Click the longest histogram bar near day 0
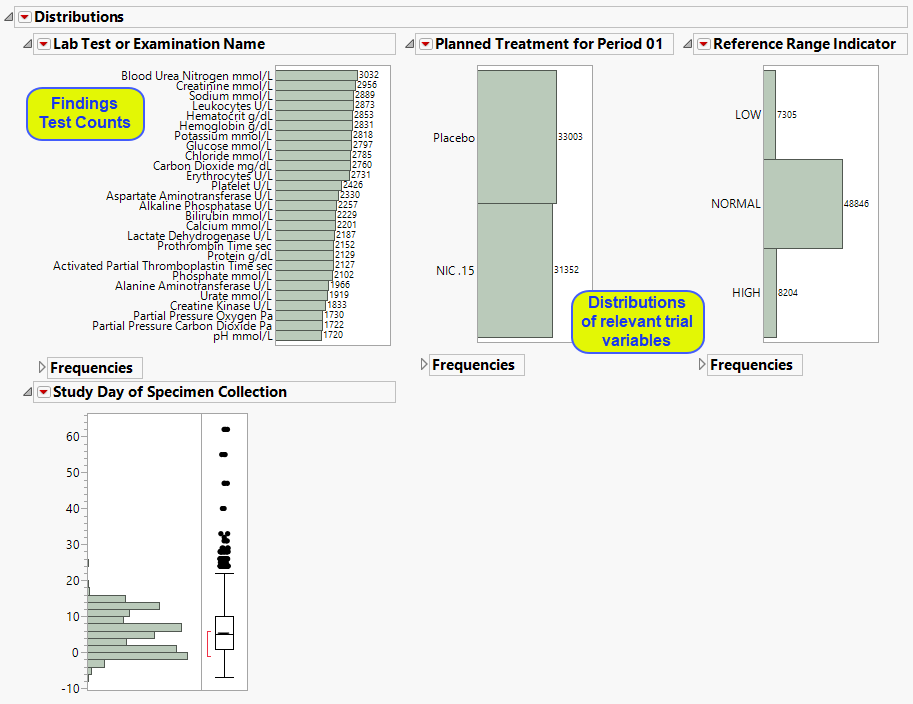Screen dimensions: 913x704 click(137, 656)
